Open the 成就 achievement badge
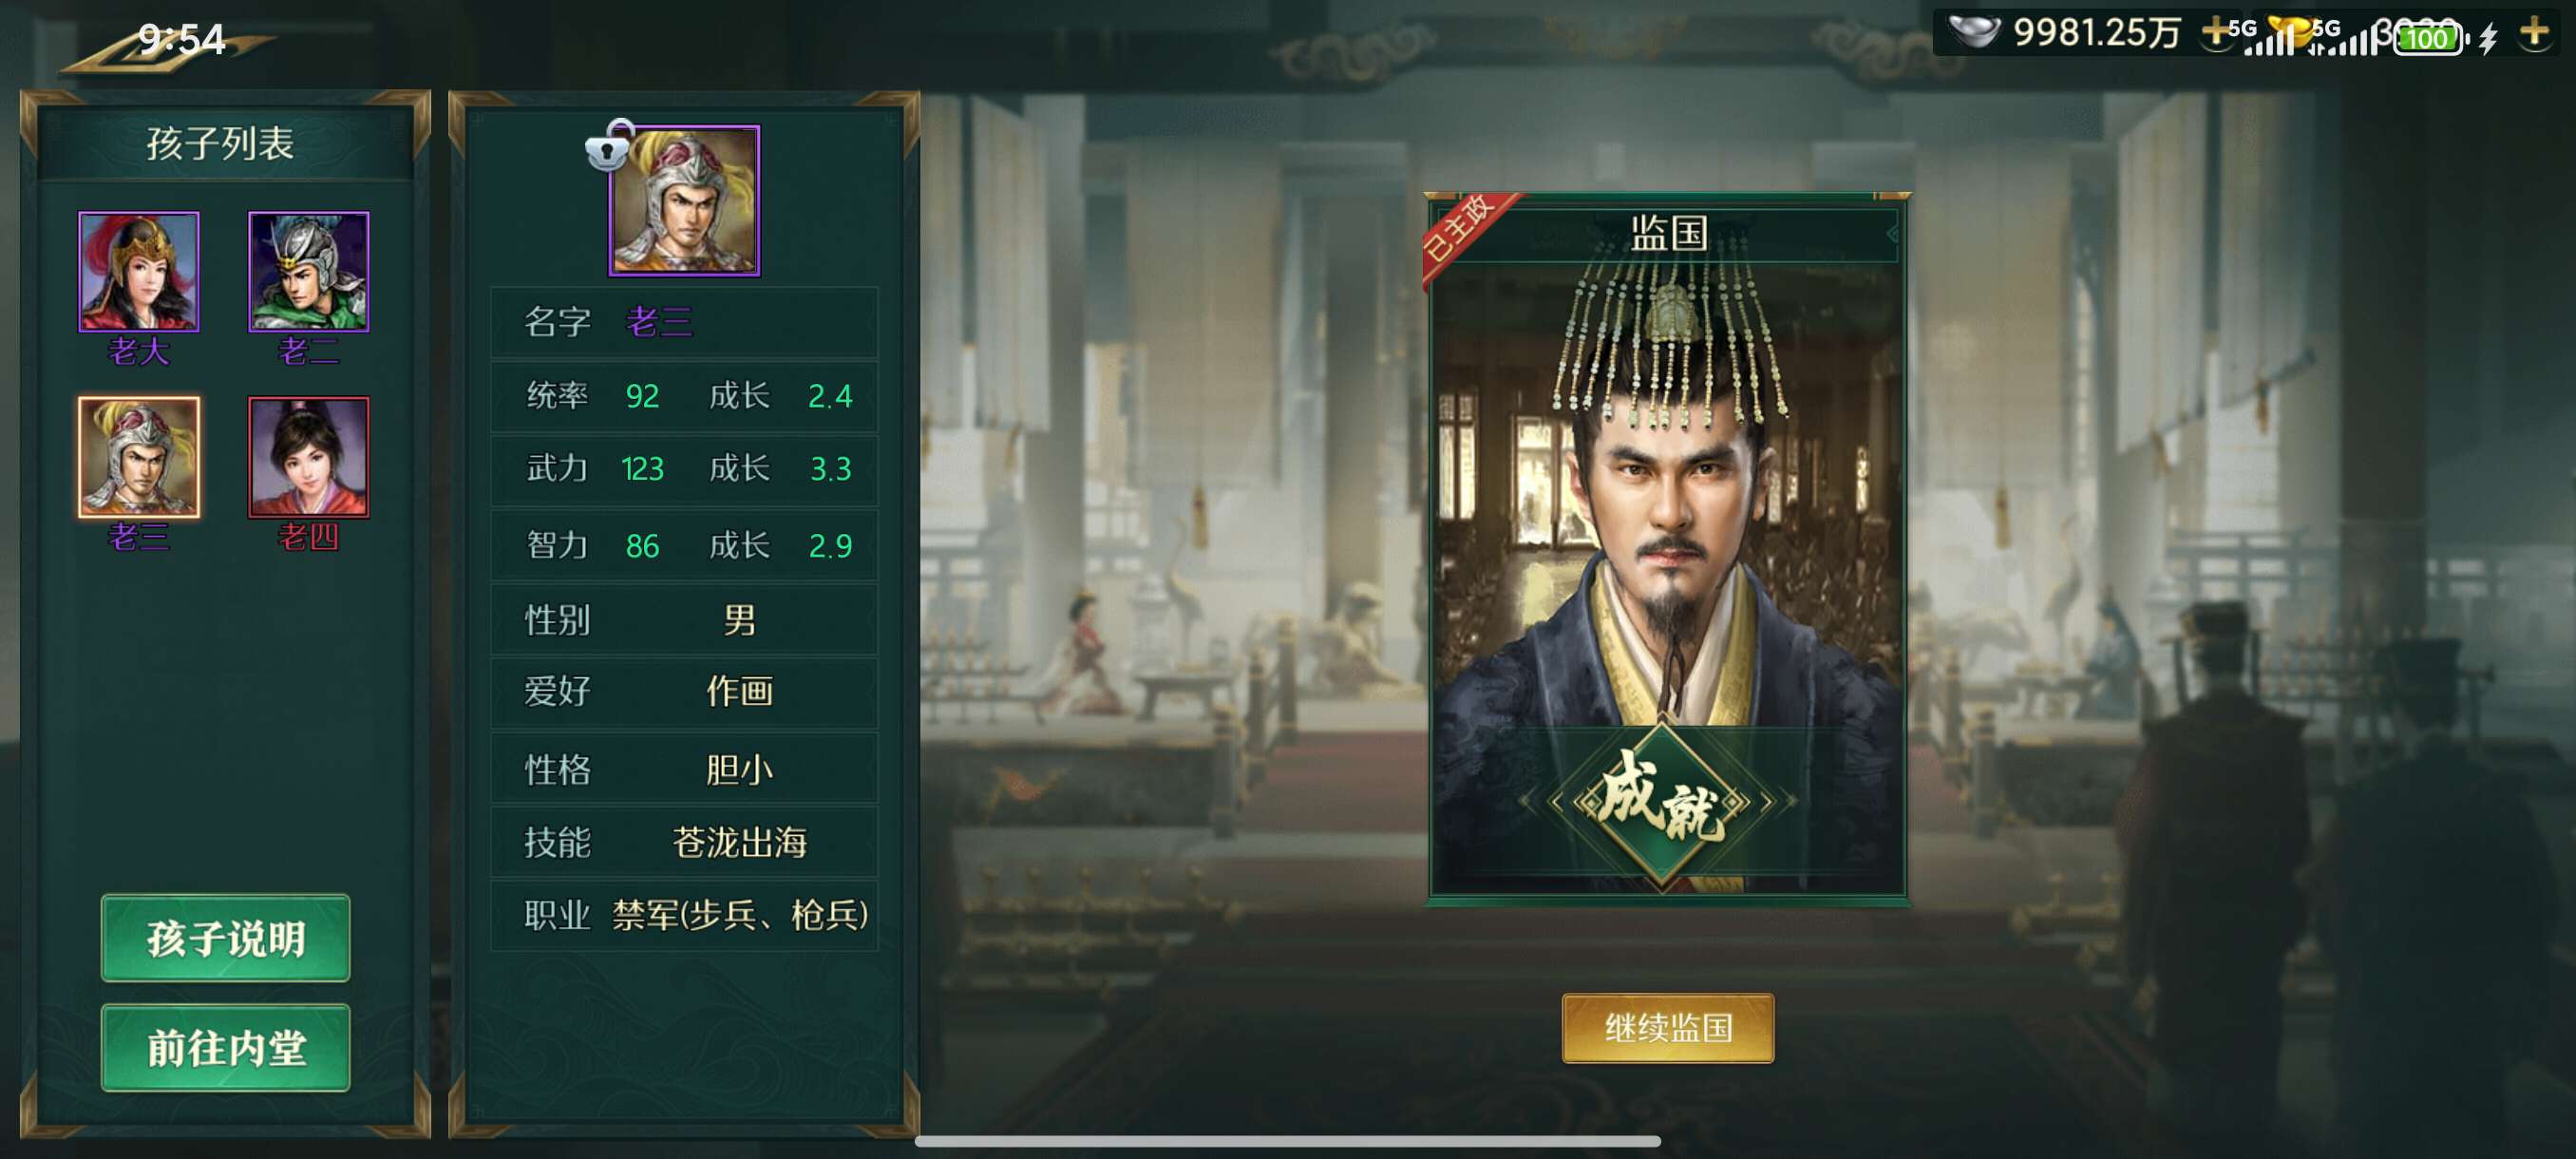 pyautogui.click(x=1661, y=801)
